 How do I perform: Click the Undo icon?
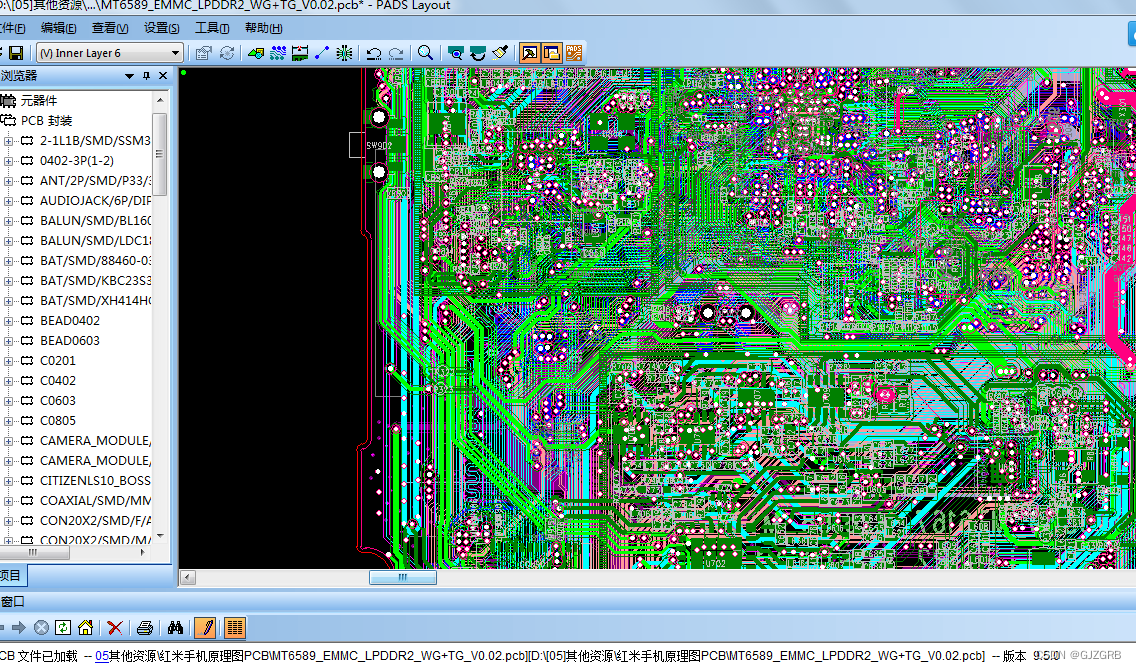point(374,53)
